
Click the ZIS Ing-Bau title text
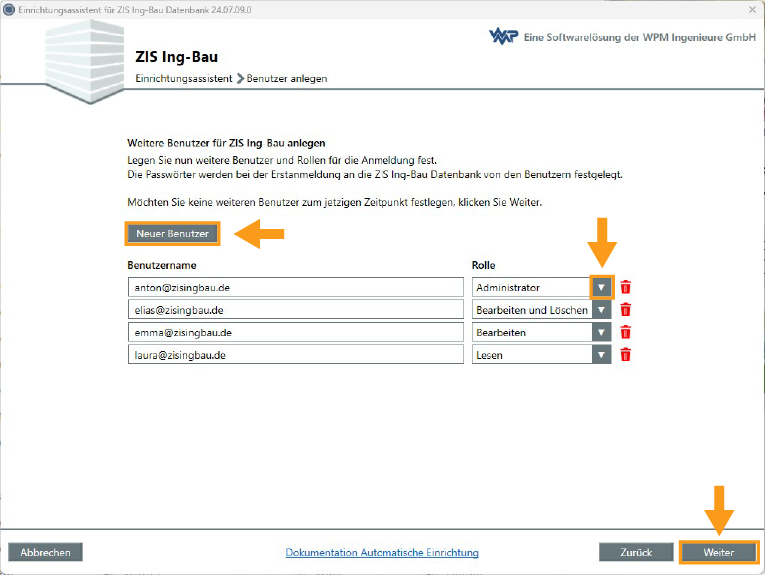177,57
